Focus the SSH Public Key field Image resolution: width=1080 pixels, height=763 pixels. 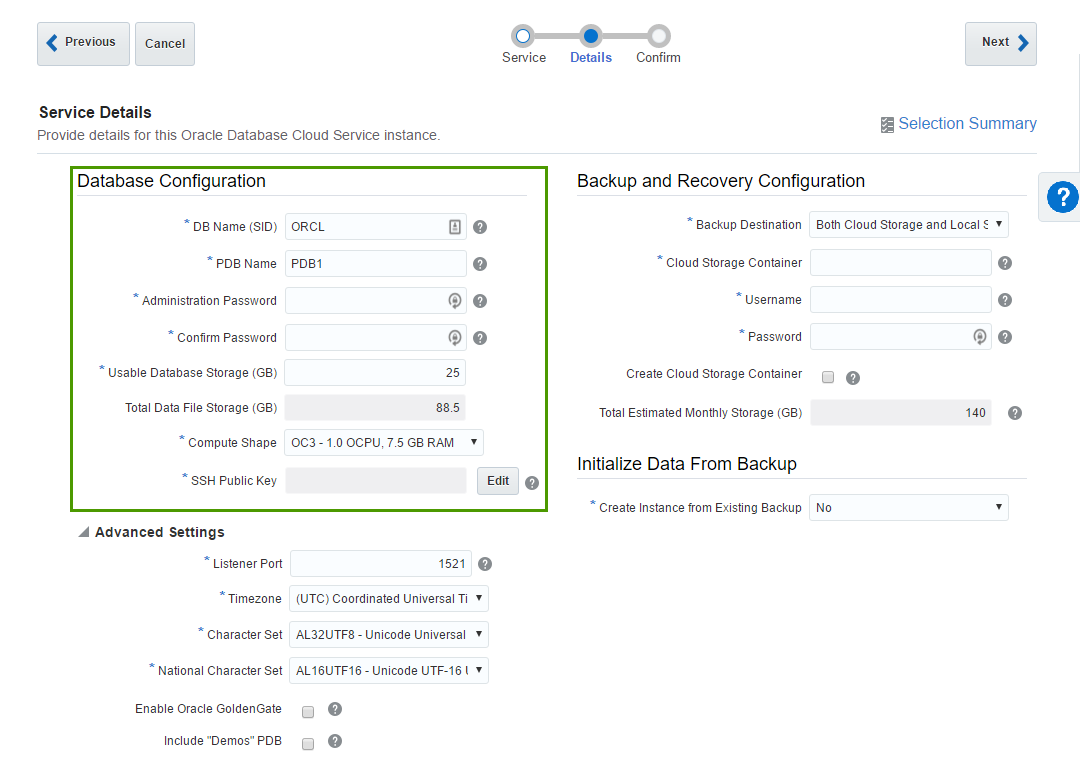(375, 481)
